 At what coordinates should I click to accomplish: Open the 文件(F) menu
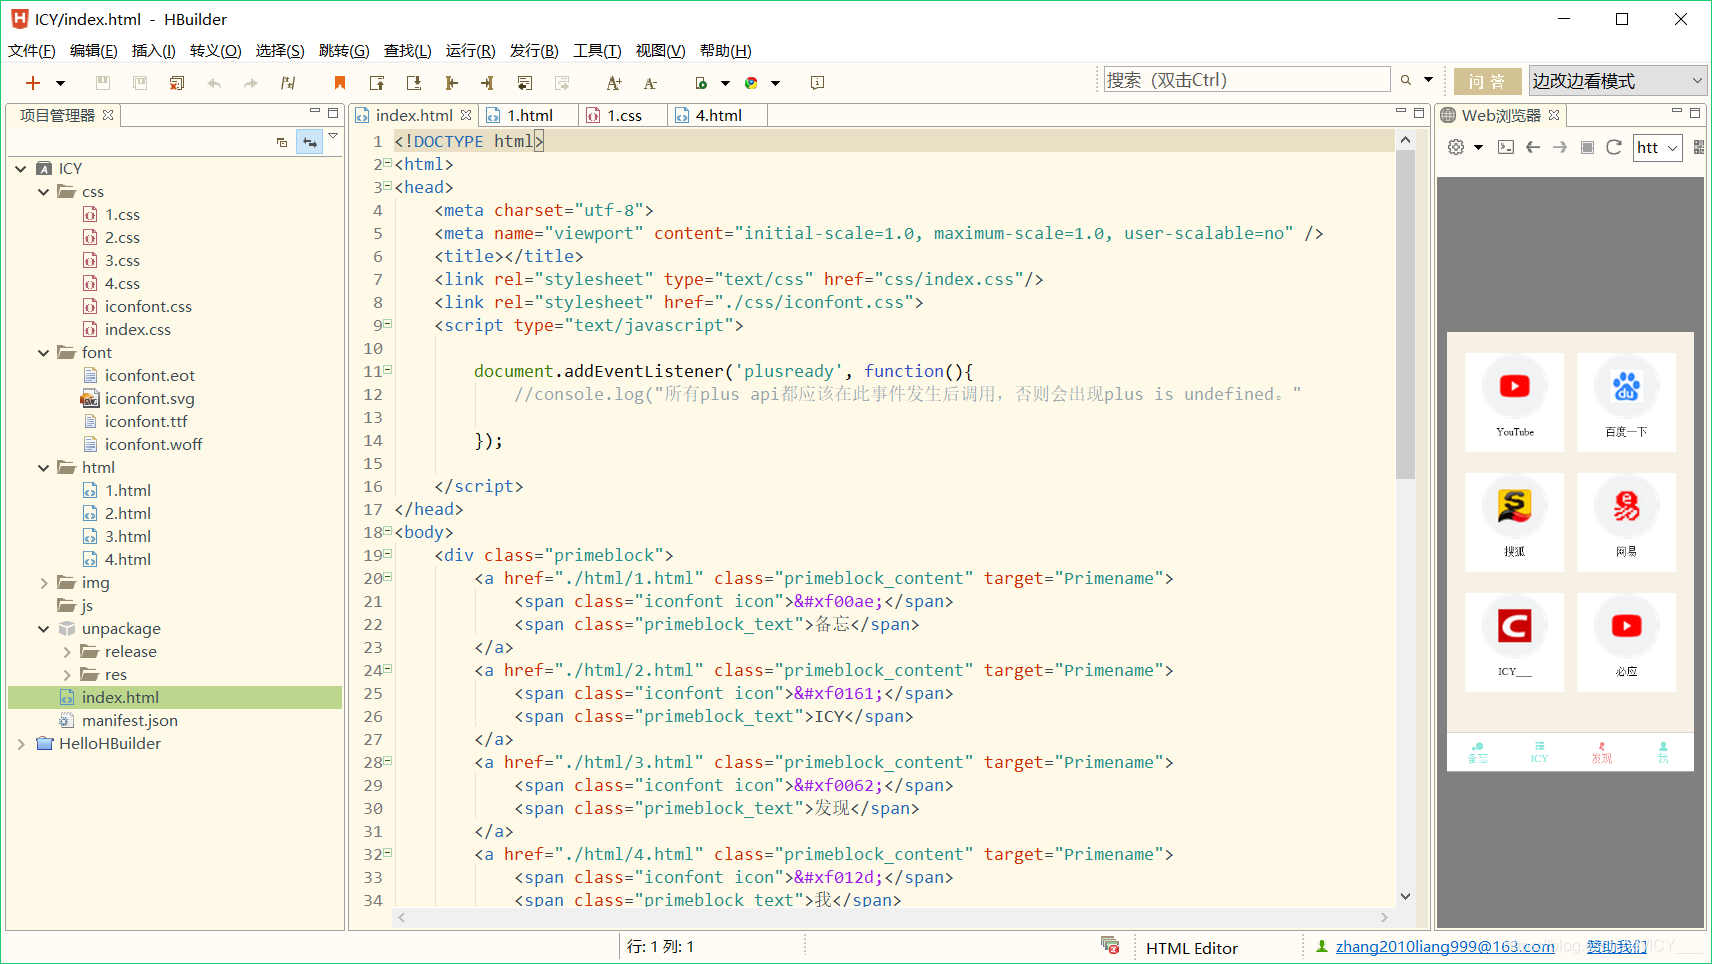click(32, 51)
